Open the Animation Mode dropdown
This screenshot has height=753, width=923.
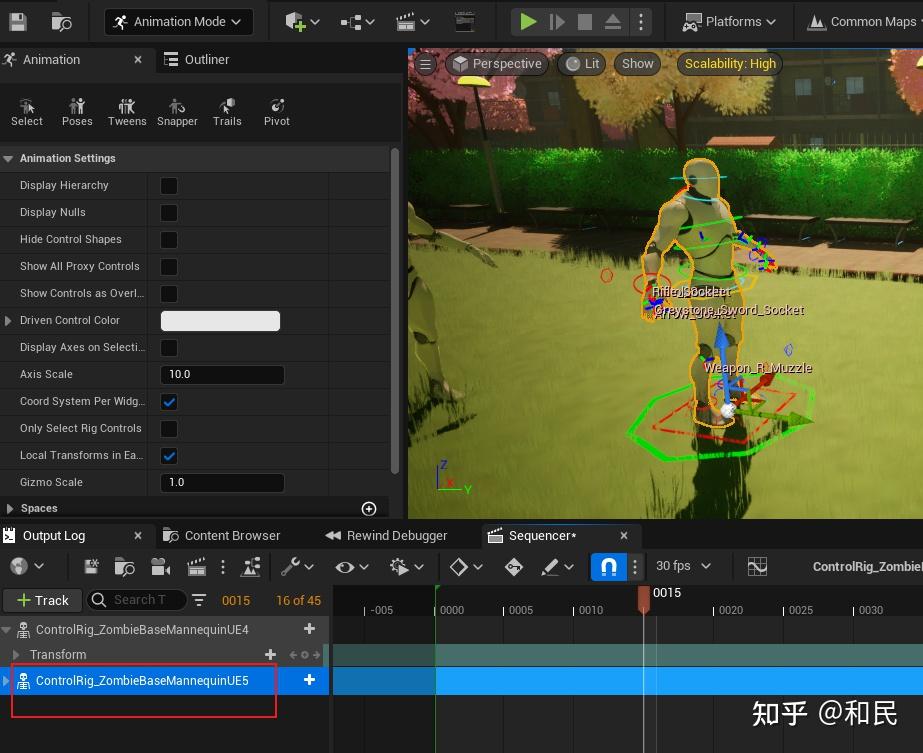click(178, 22)
